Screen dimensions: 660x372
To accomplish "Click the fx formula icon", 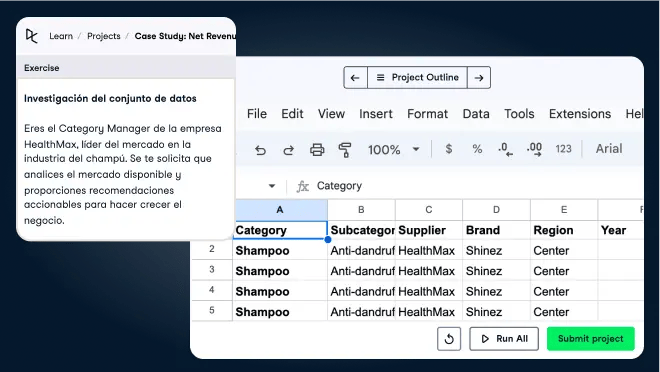I will click(x=303, y=186).
